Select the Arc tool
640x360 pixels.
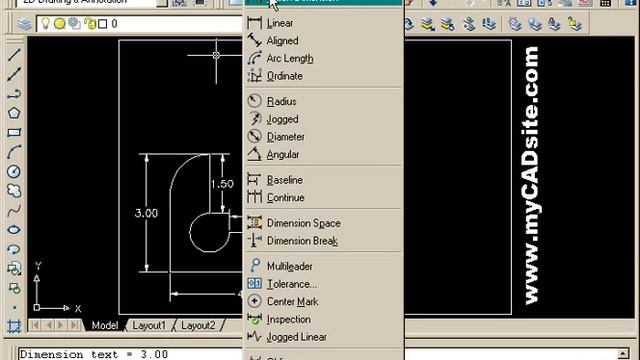14,152
